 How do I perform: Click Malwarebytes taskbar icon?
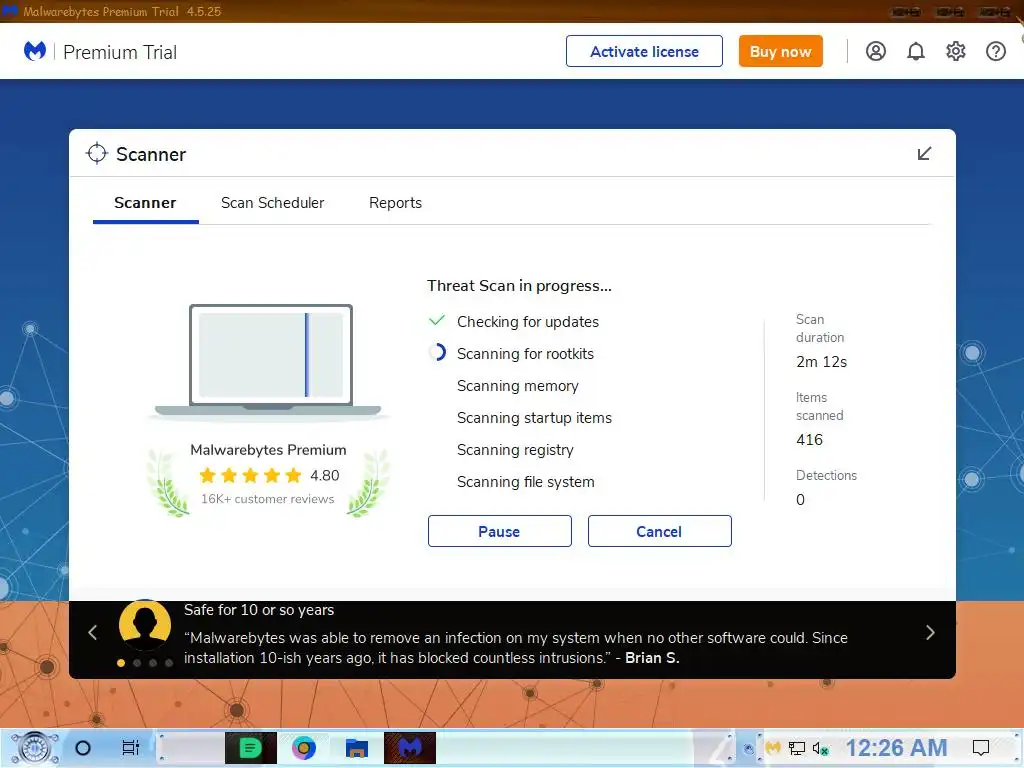click(x=409, y=748)
